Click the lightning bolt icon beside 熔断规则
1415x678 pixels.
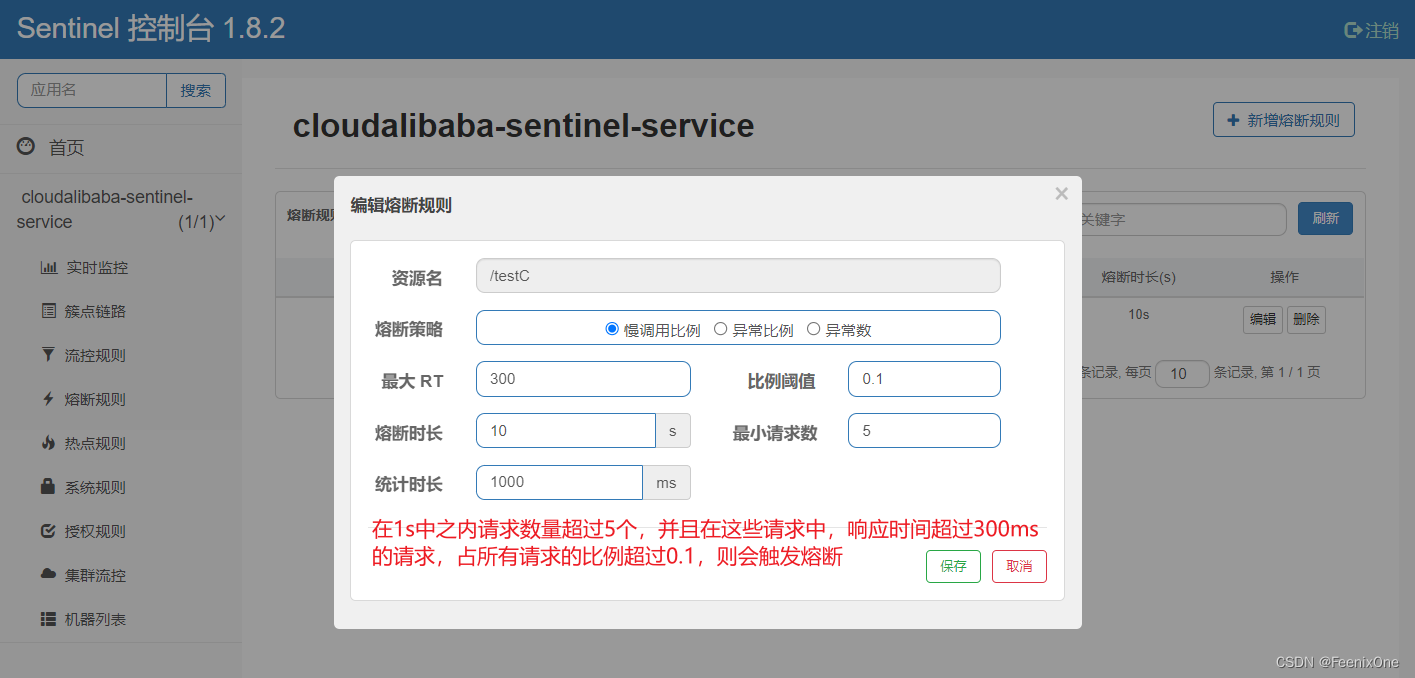(x=48, y=399)
